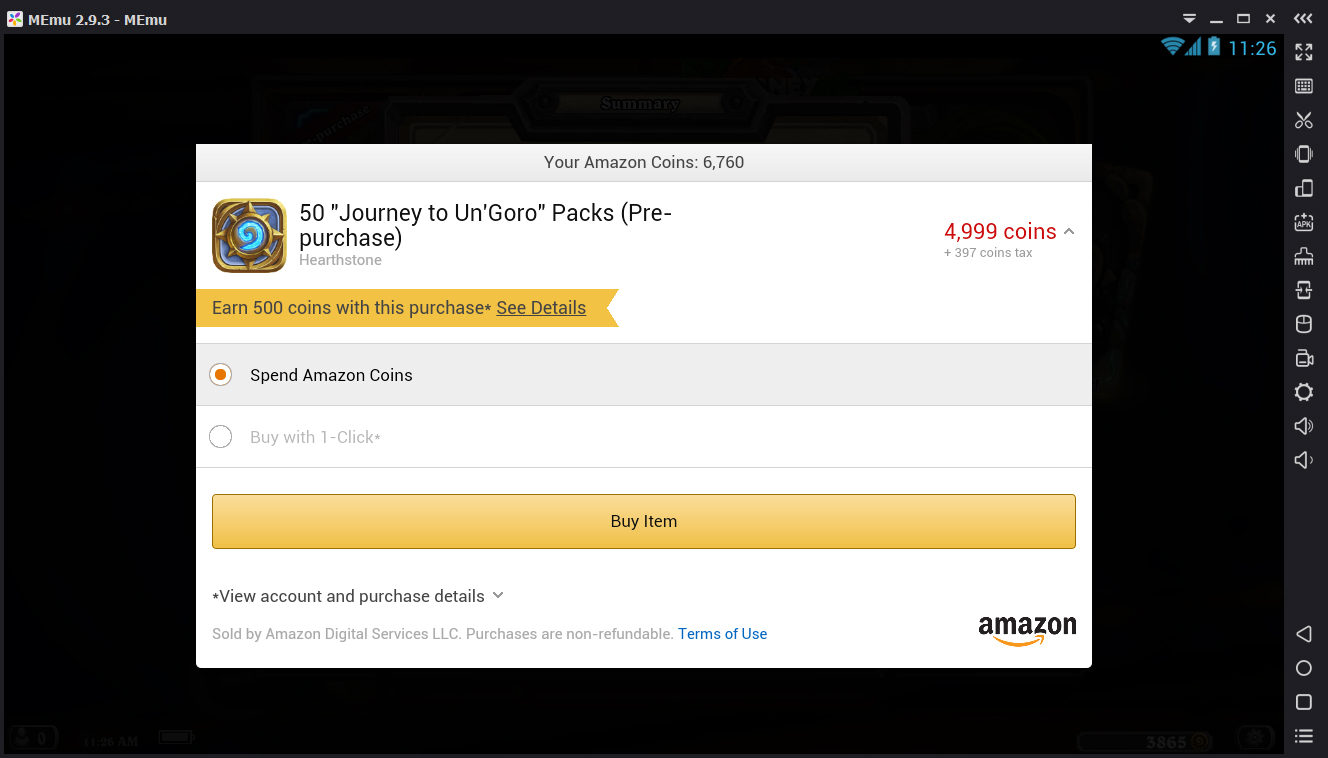Click the Buy Item button
The height and width of the screenshot is (758, 1328).
tap(643, 521)
